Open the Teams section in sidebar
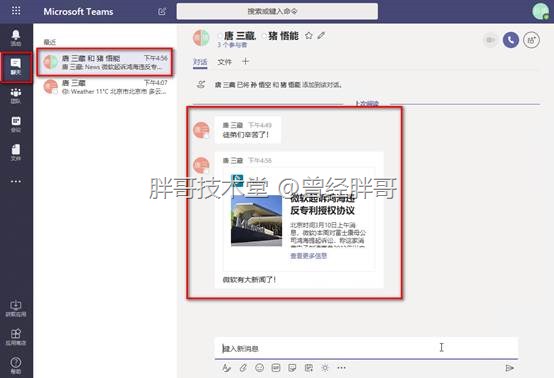 point(16,96)
